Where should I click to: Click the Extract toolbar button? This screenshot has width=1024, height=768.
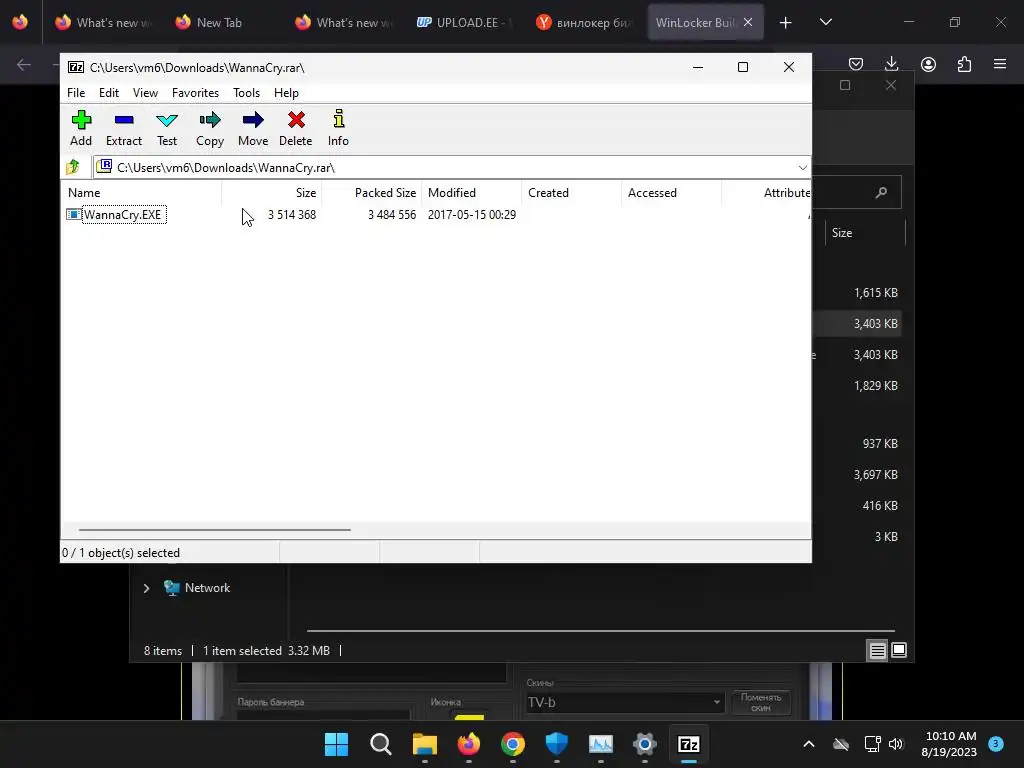pyautogui.click(x=123, y=128)
